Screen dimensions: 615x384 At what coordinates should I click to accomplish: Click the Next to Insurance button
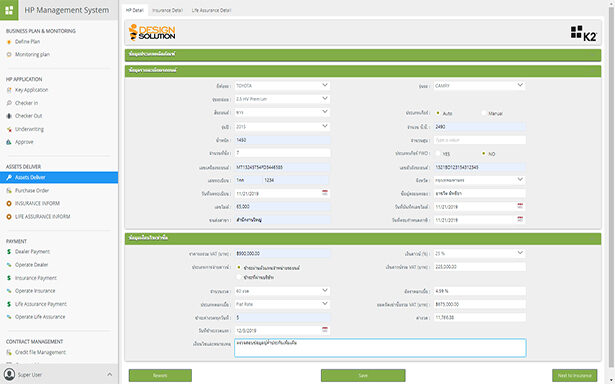click(575, 375)
